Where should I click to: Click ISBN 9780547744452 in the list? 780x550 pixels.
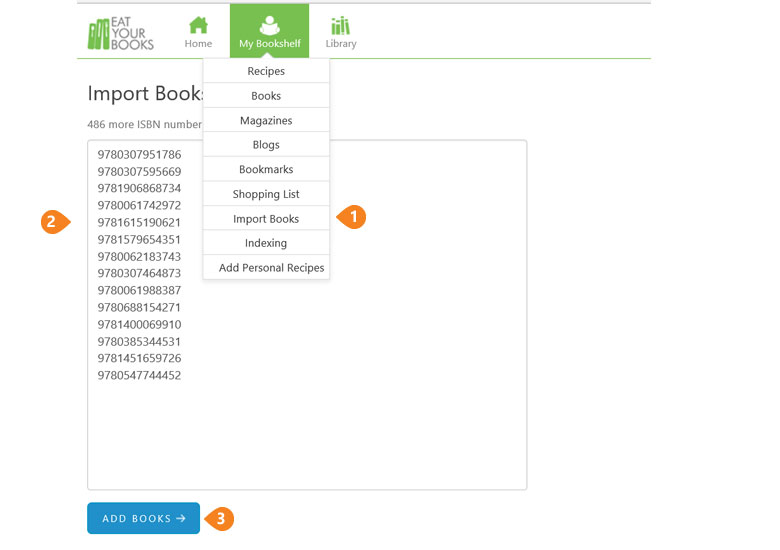(139, 375)
